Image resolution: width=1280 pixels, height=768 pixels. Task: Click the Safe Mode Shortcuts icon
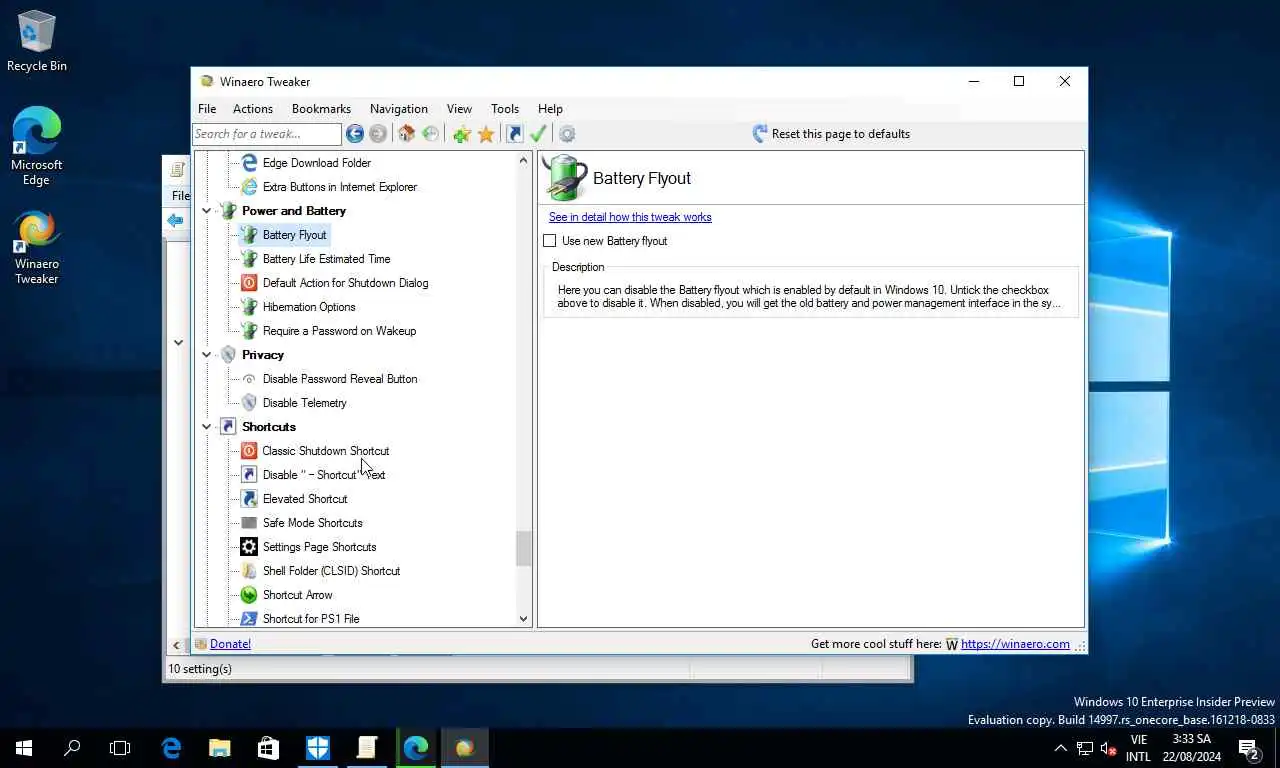[x=249, y=523]
